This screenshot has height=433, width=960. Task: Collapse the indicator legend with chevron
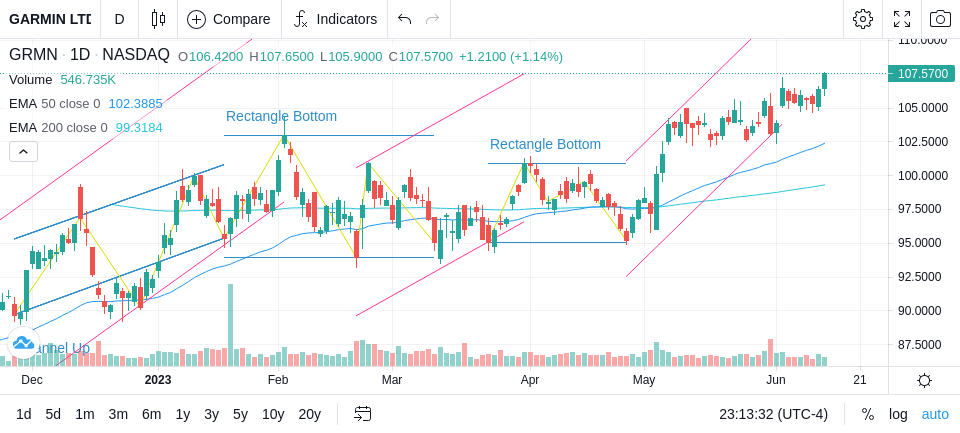[x=23, y=151]
